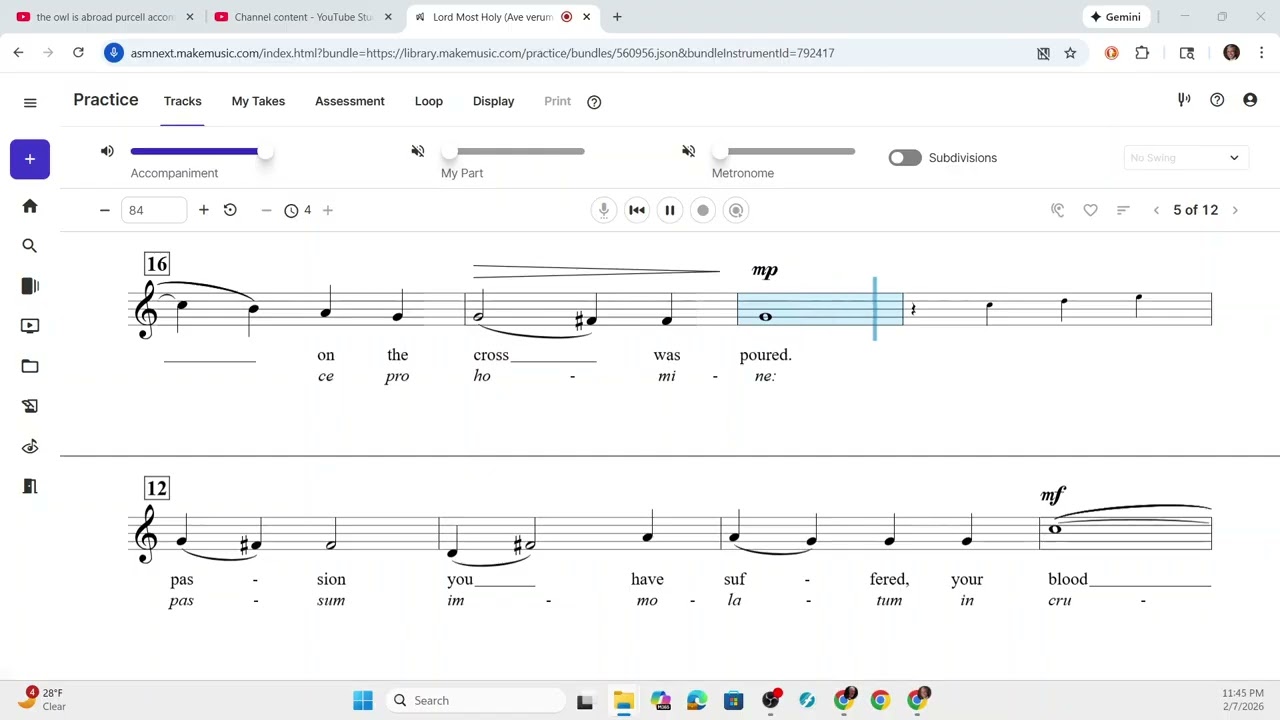Click the loop-record circular button
The image size is (1280, 720).
tap(736, 210)
